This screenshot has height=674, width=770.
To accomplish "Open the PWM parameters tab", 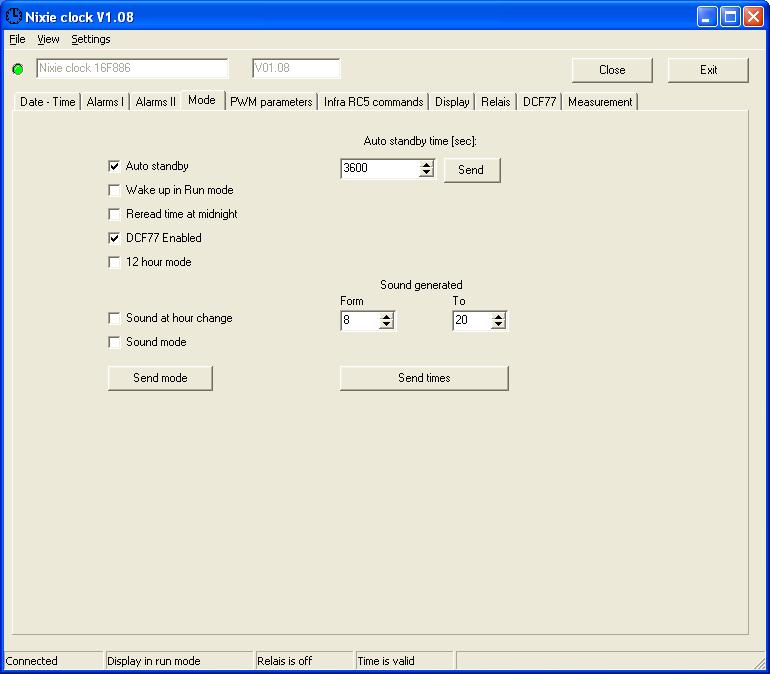I will click(271, 102).
